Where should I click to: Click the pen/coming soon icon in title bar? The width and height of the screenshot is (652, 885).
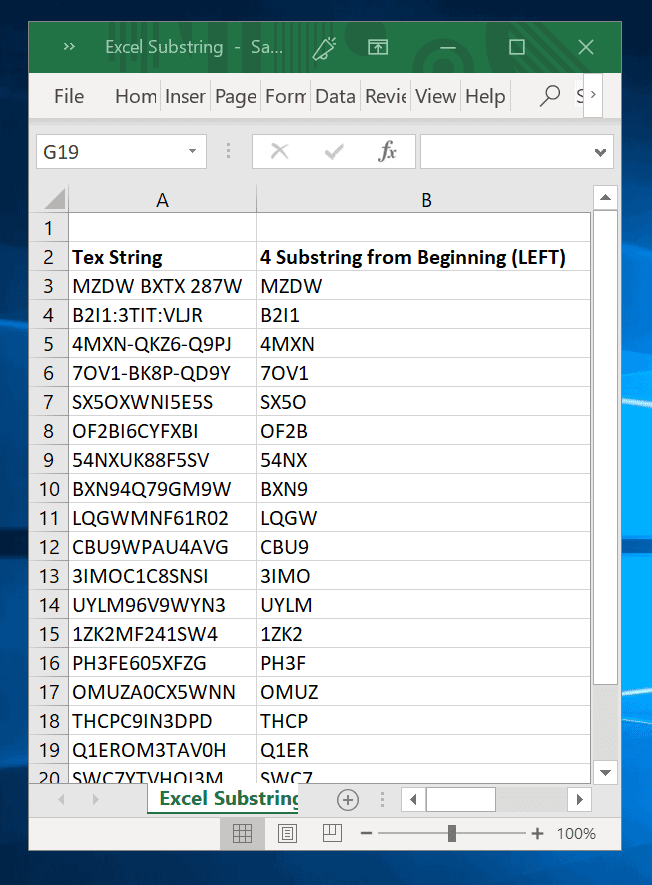324,47
